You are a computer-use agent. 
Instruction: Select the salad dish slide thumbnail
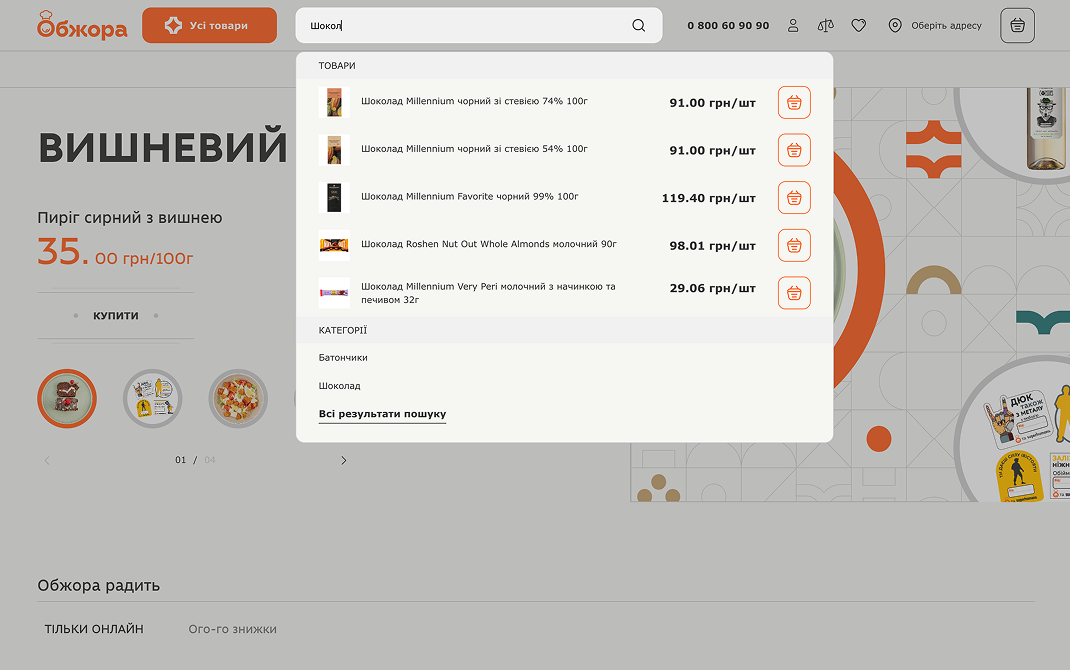[237, 398]
